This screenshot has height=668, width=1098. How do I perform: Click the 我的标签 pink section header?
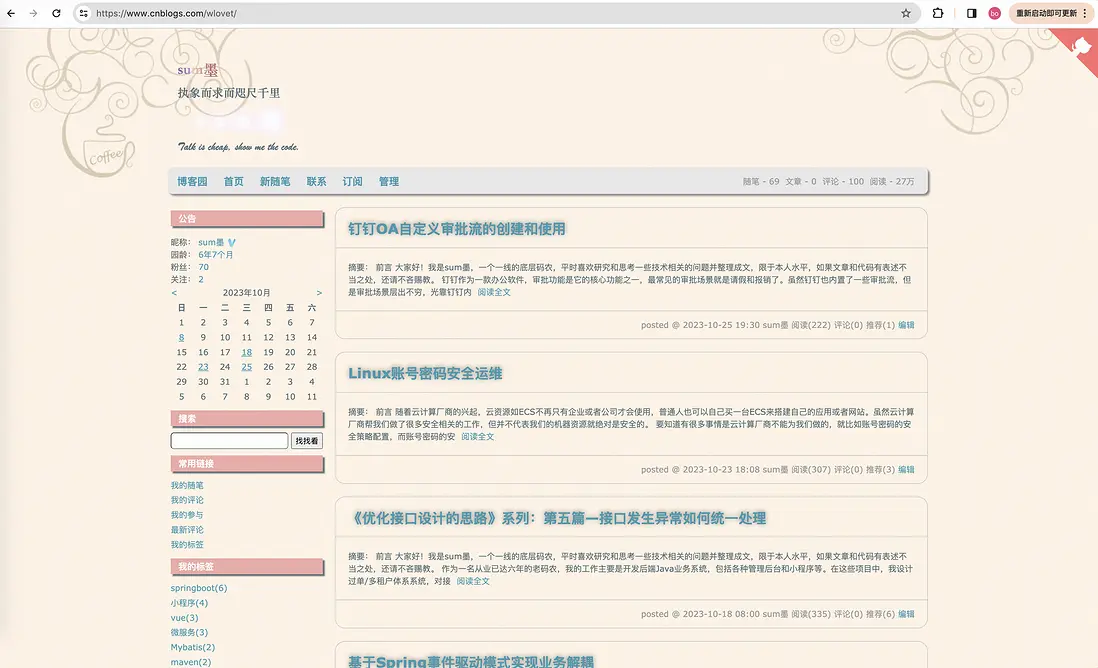247,566
